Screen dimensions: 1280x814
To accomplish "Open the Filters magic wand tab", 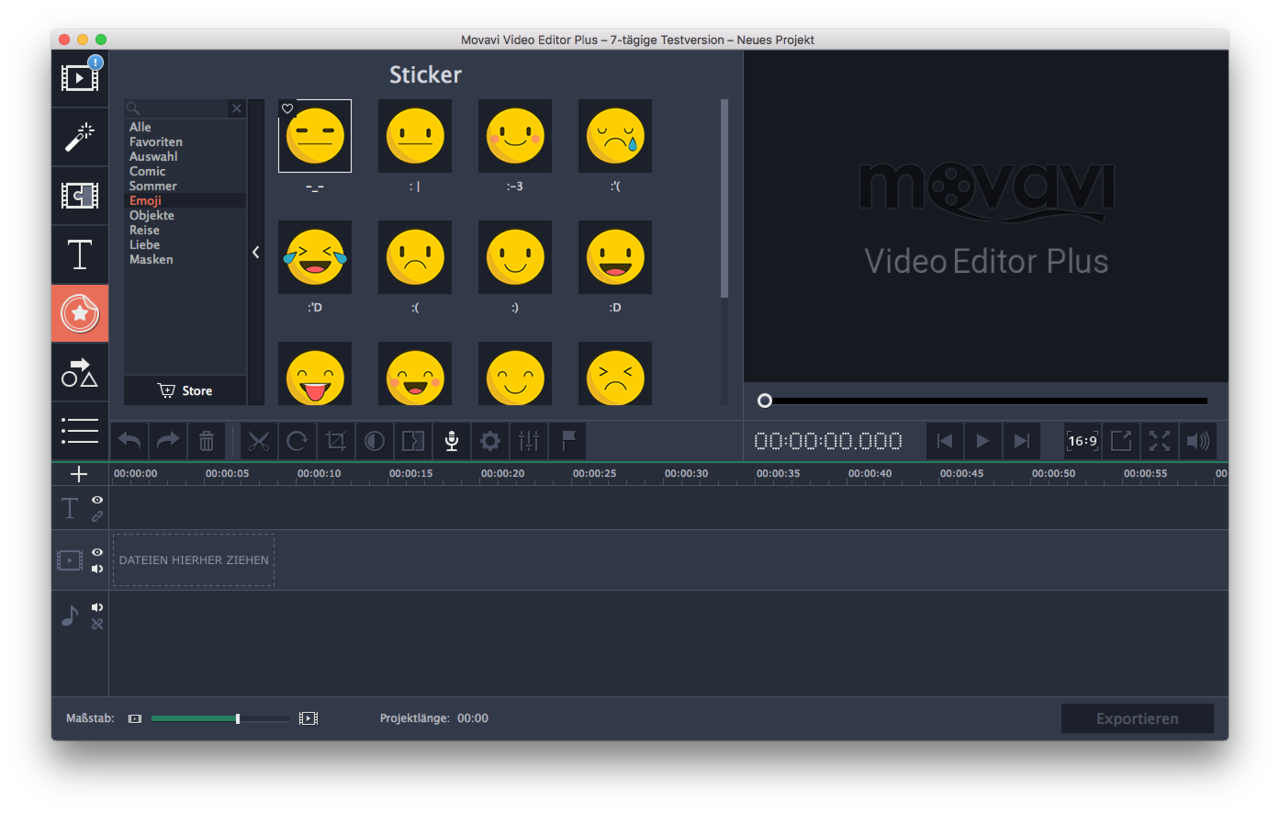I will pos(80,137).
